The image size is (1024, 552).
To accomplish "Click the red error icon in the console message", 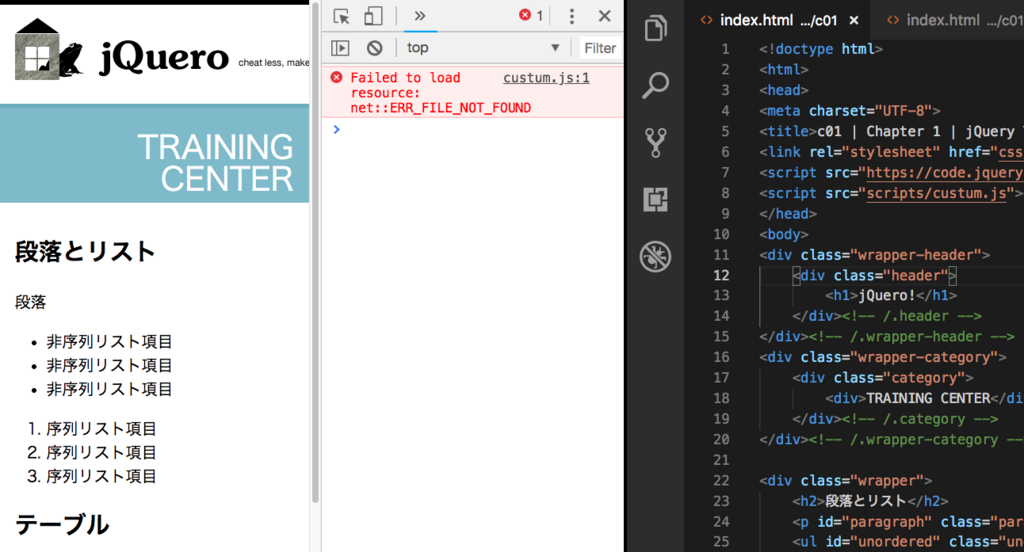I will tap(336, 78).
